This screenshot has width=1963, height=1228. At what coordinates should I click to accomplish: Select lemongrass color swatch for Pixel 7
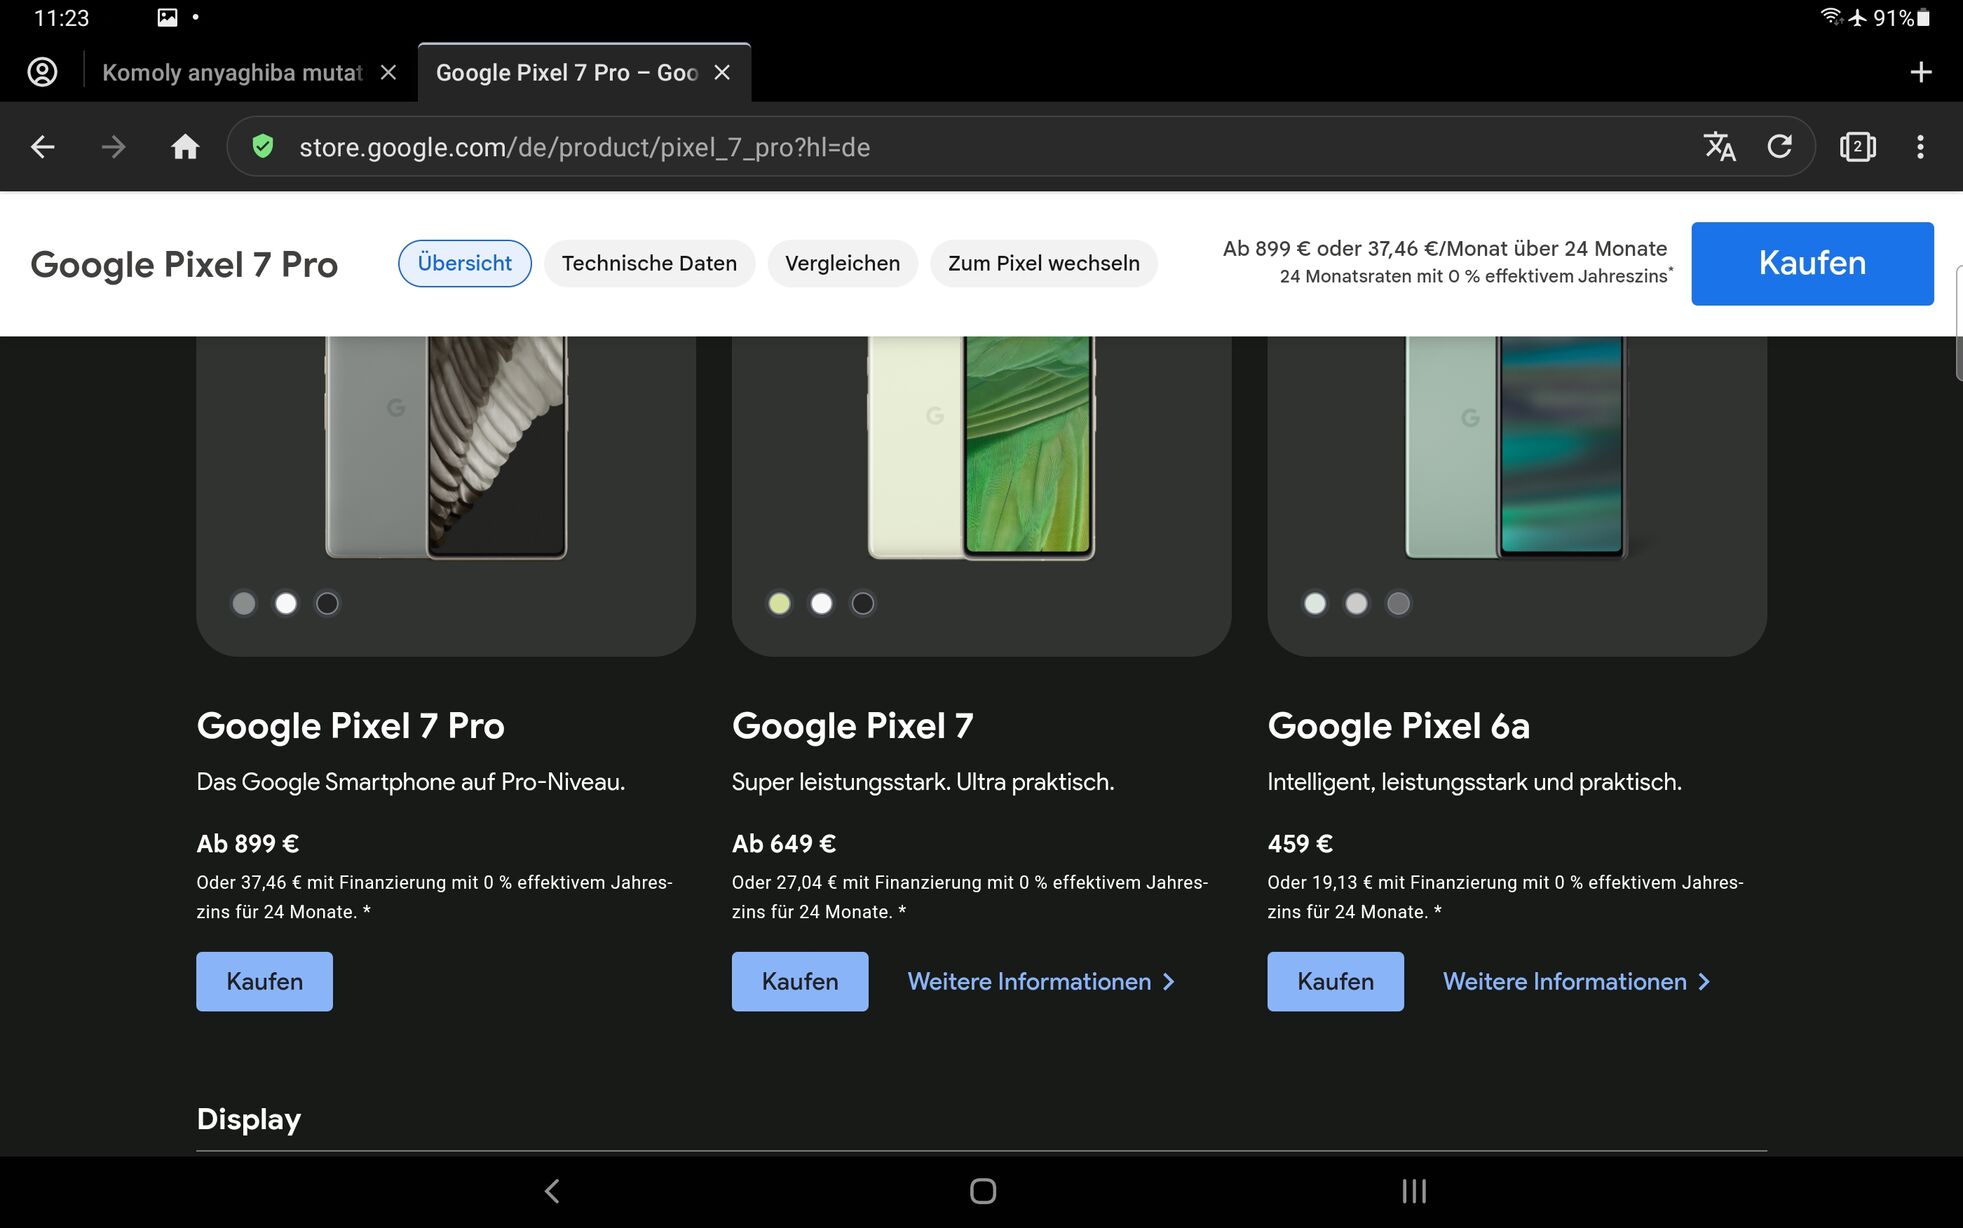[x=779, y=603]
